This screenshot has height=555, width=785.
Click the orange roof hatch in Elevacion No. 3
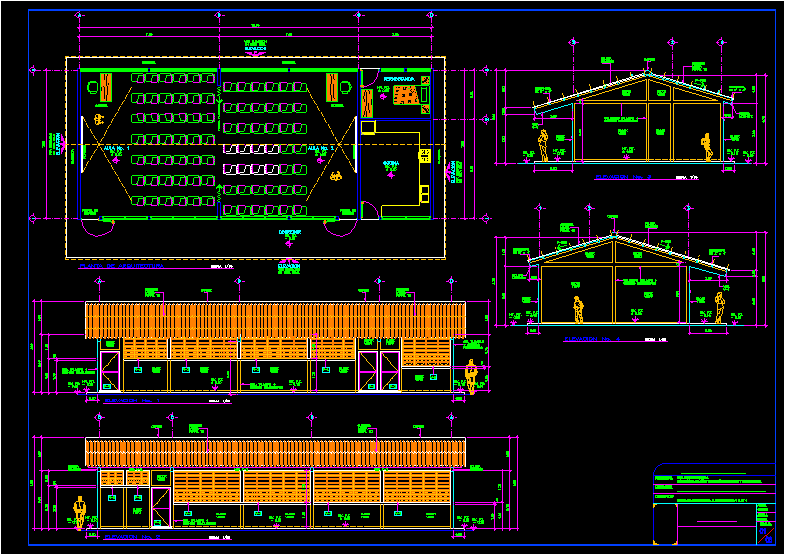[x=275, y=452]
